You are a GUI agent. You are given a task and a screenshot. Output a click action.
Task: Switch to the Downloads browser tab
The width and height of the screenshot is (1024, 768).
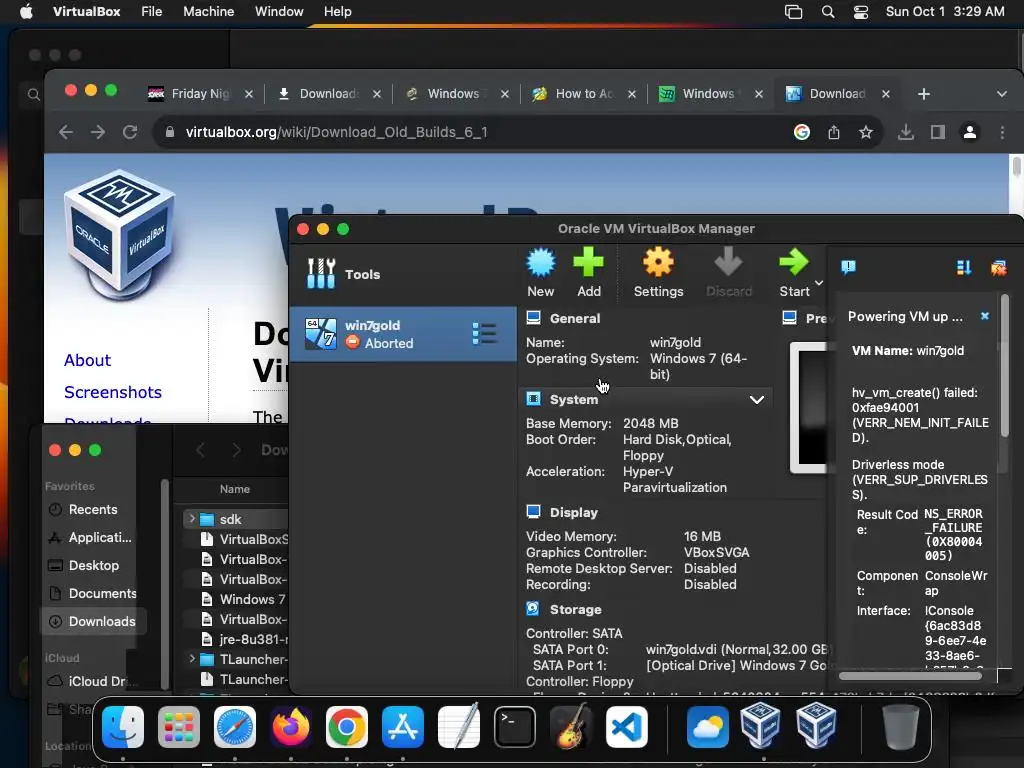pos(328,94)
